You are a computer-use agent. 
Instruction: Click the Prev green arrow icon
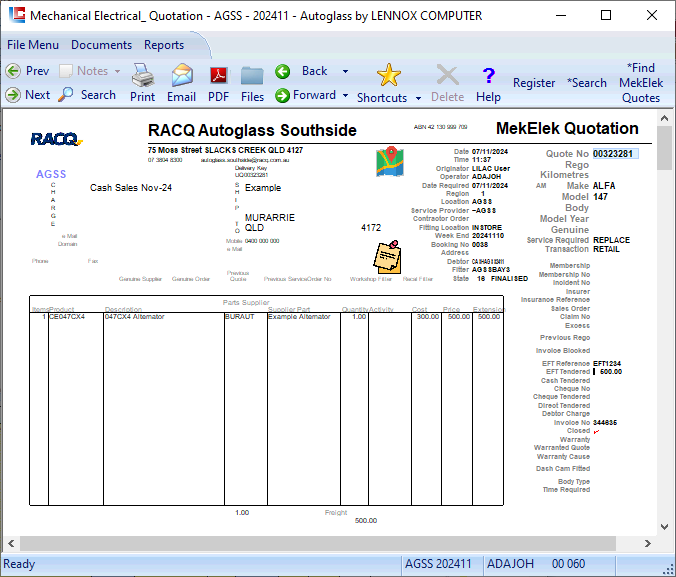(13, 71)
